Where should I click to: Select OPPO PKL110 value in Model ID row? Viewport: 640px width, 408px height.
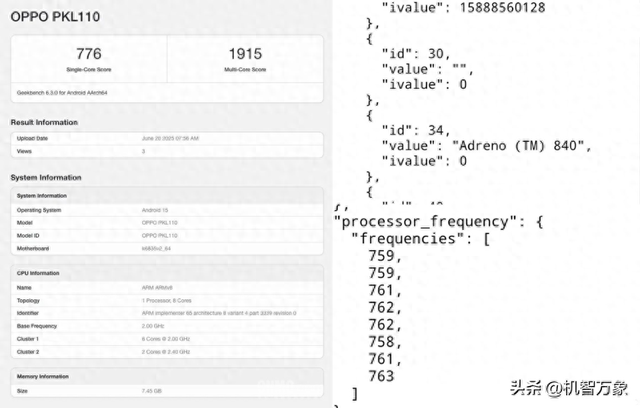point(160,236)
